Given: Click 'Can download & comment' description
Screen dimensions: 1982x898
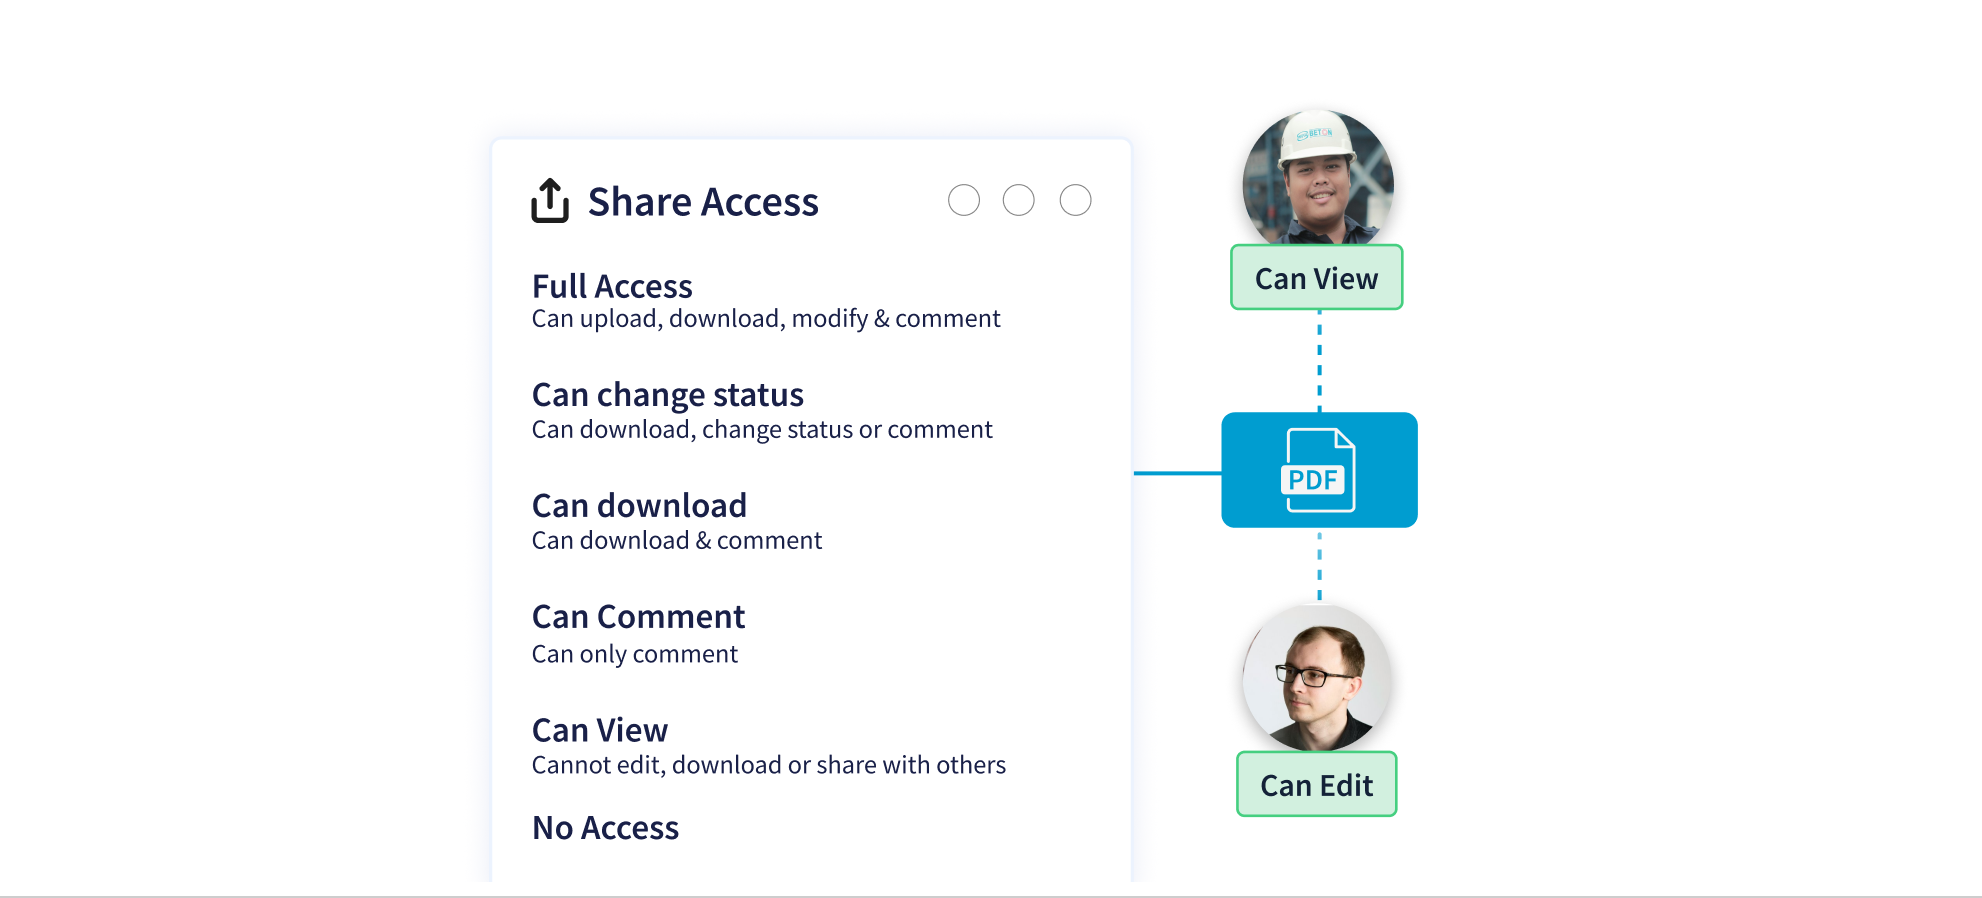Looking at the screenshot, I should coord(677,541).
